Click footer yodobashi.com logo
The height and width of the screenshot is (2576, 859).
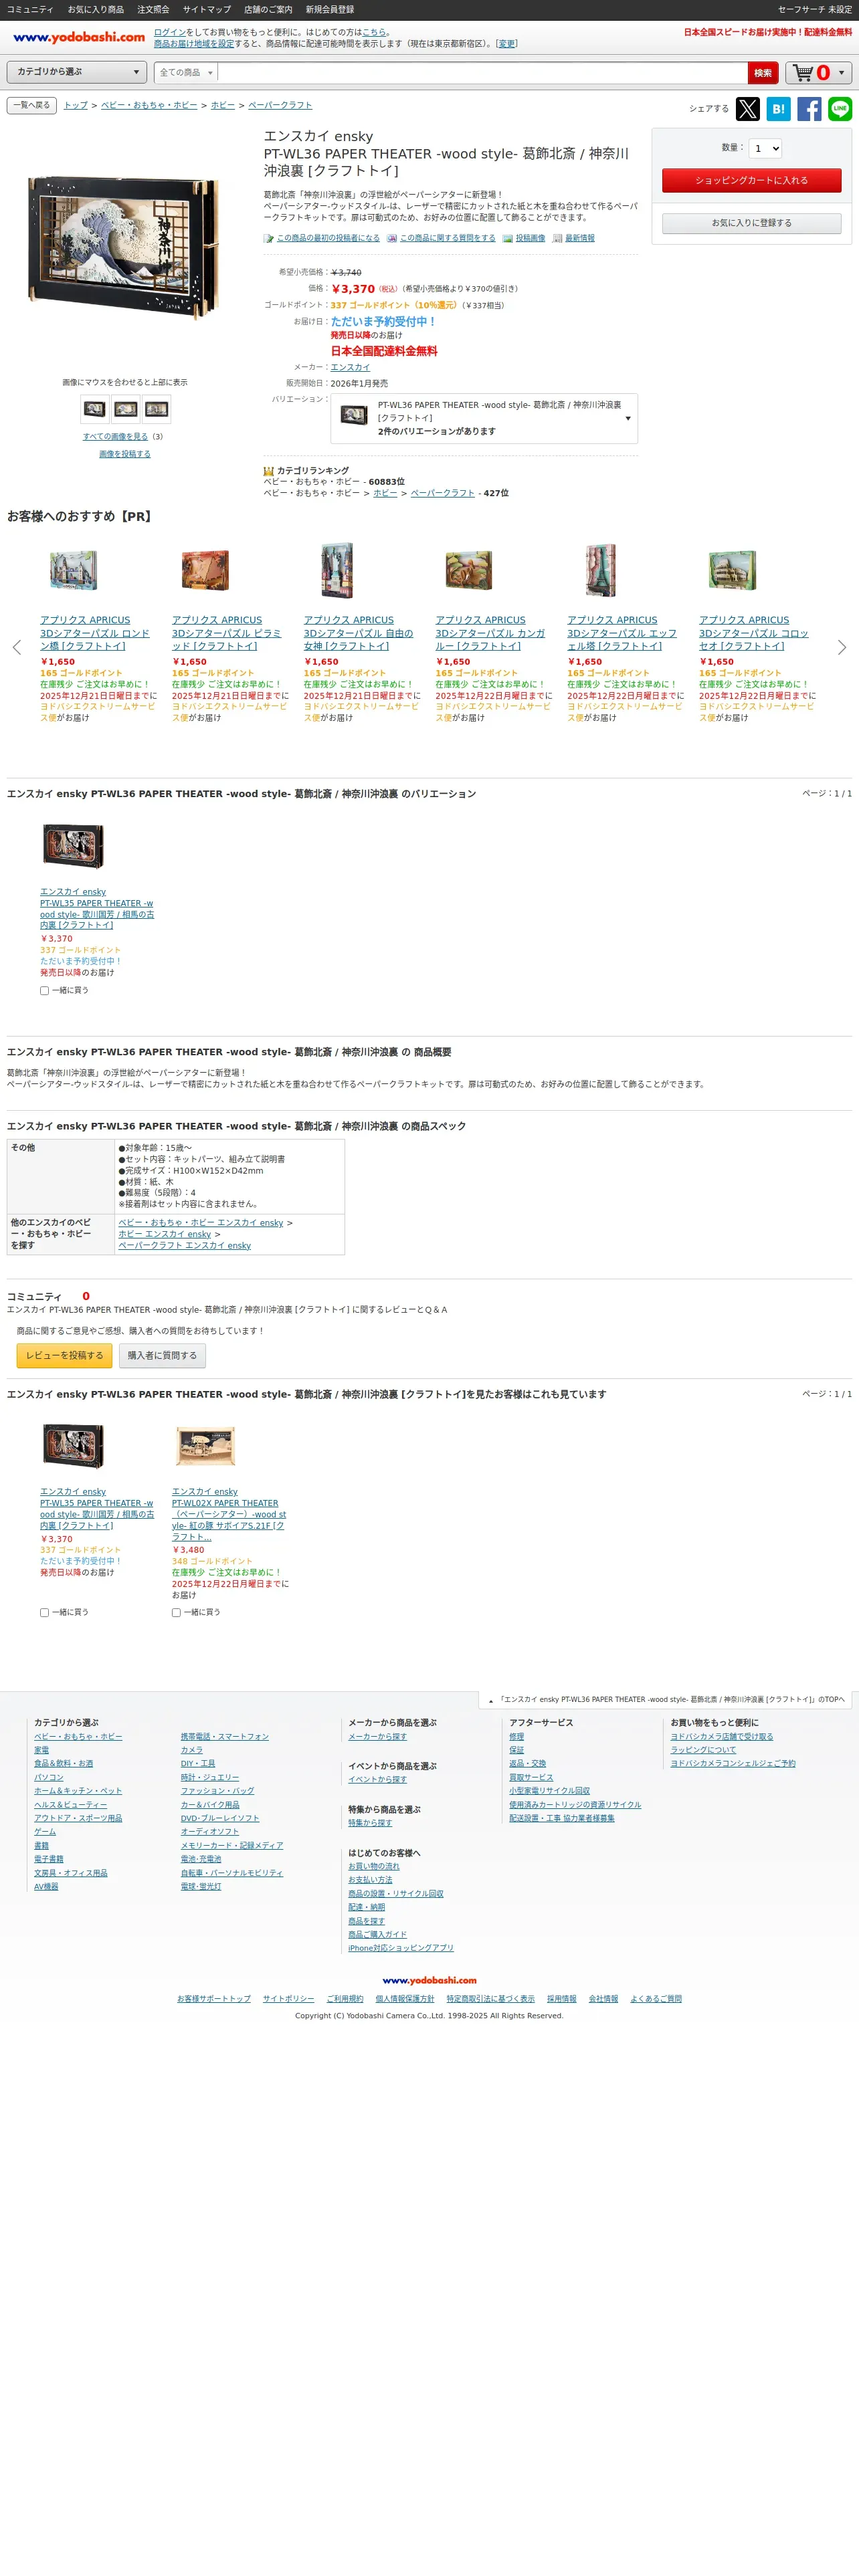click(x=430, y=1980)
